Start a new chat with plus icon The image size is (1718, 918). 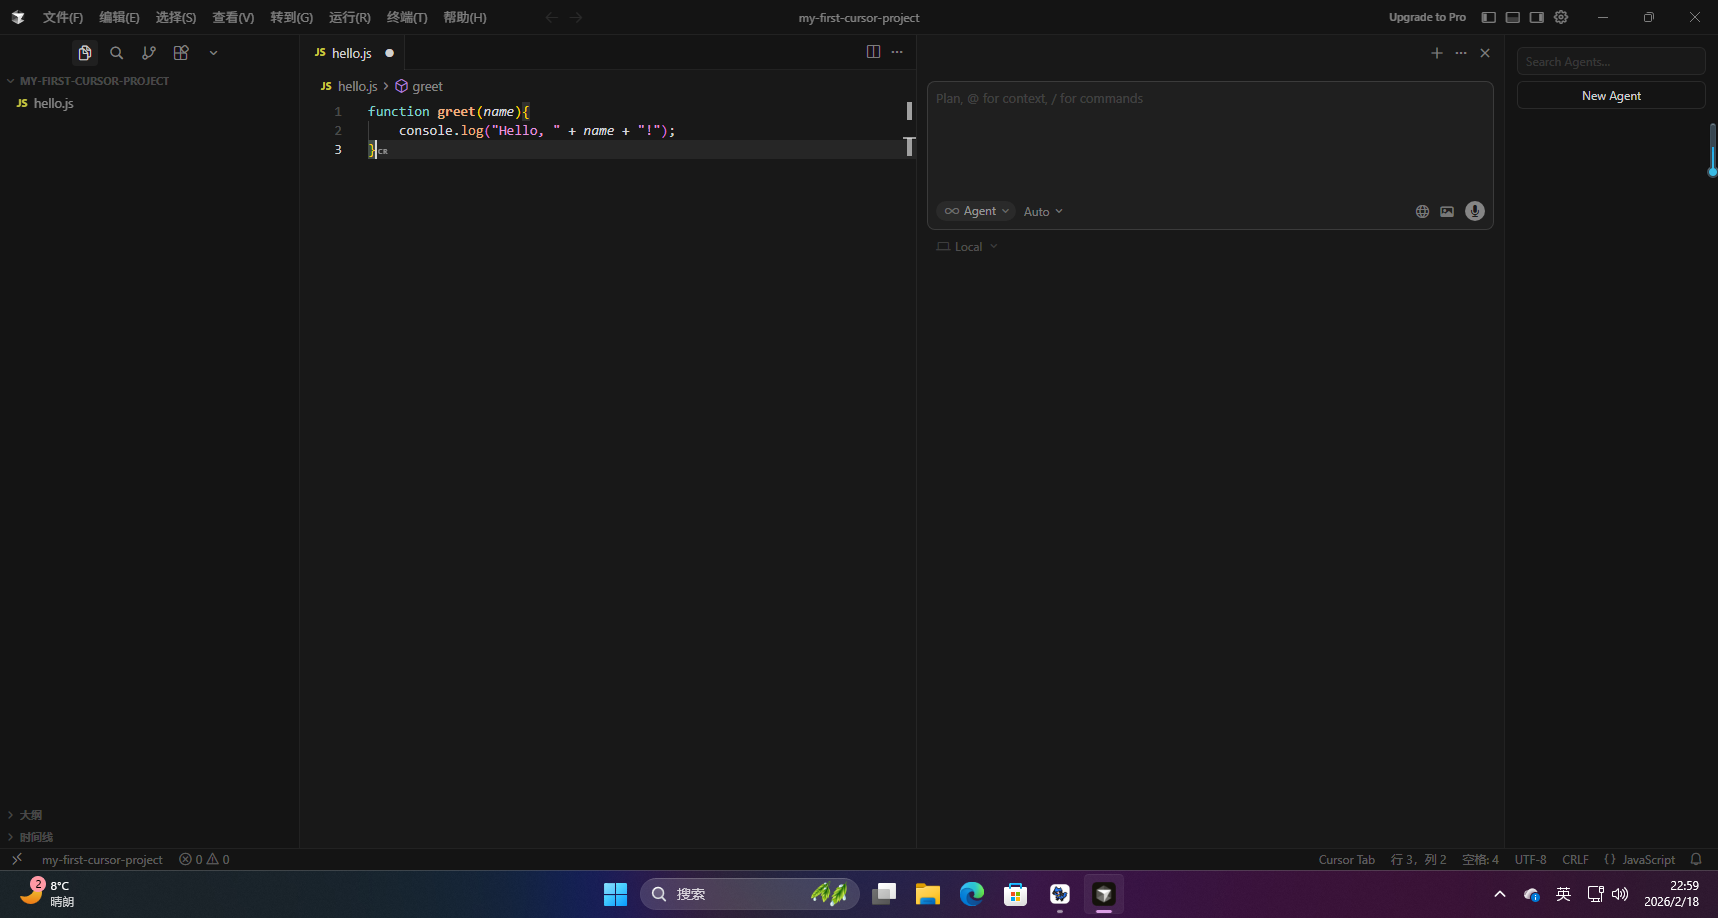pos(1437,53)
